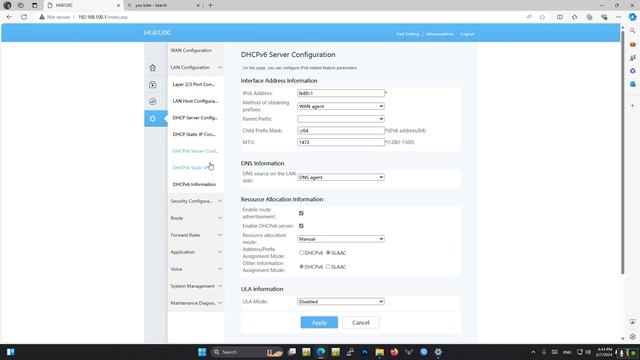Expand System Management menu section

coord(196,286)
